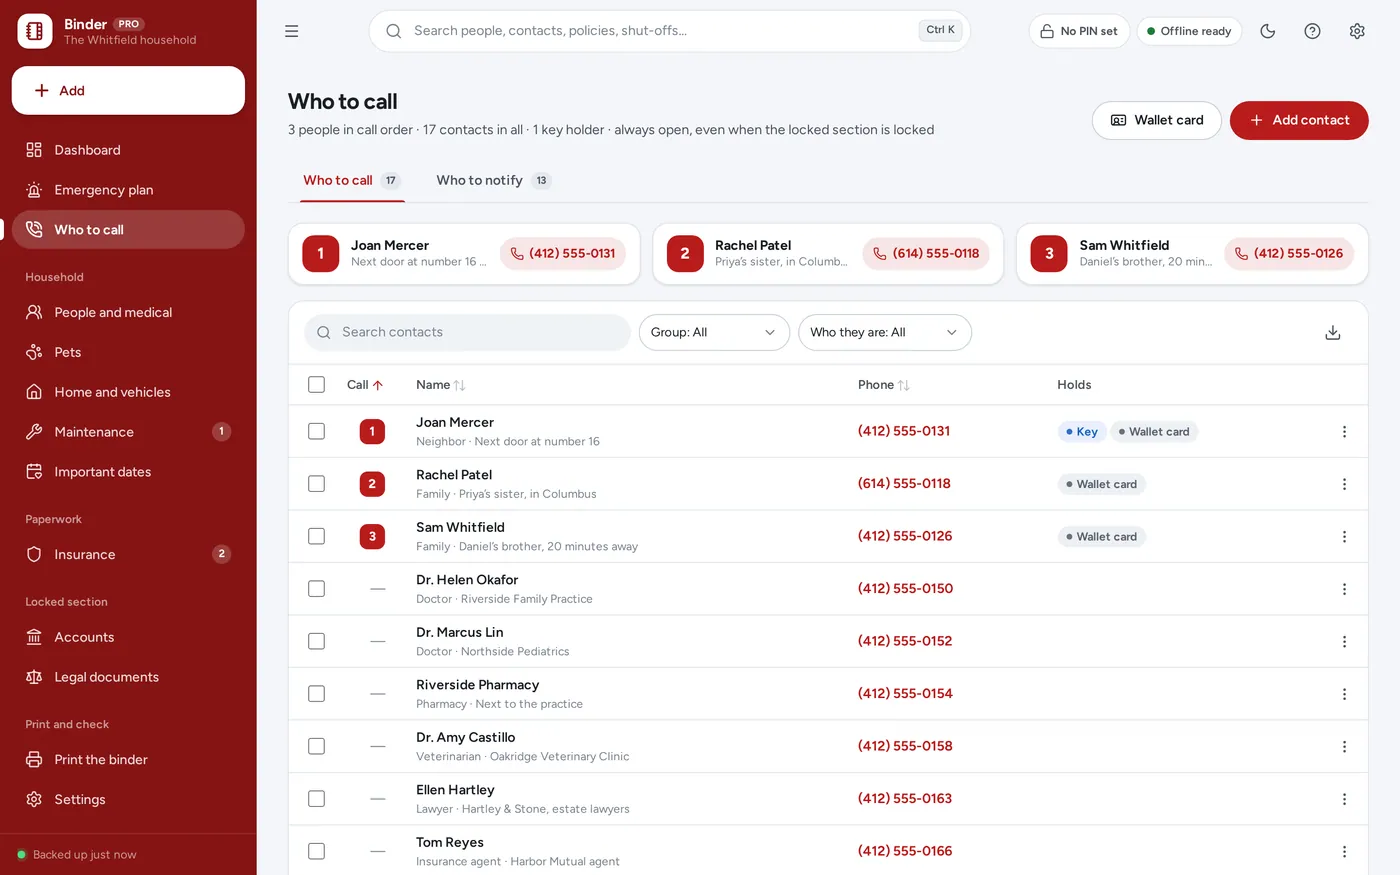Tick the select-all checkbox in table header
The image size is (1400, 875).
coord(317,385)
